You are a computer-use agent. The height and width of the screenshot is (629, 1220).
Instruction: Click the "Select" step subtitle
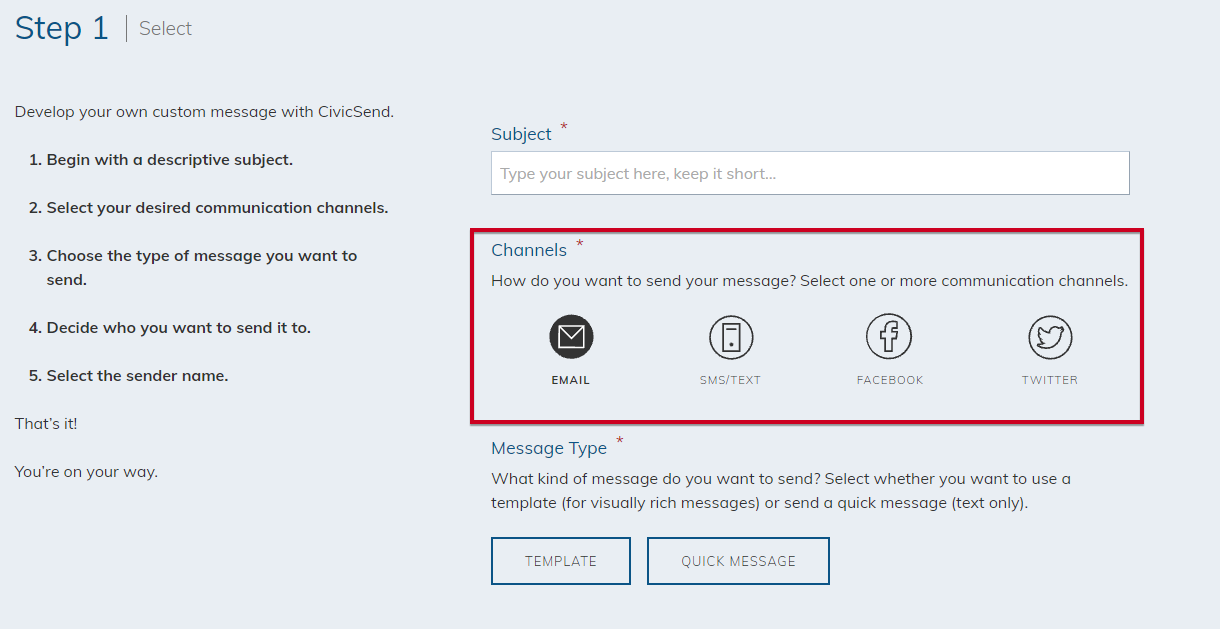point(165,29)
